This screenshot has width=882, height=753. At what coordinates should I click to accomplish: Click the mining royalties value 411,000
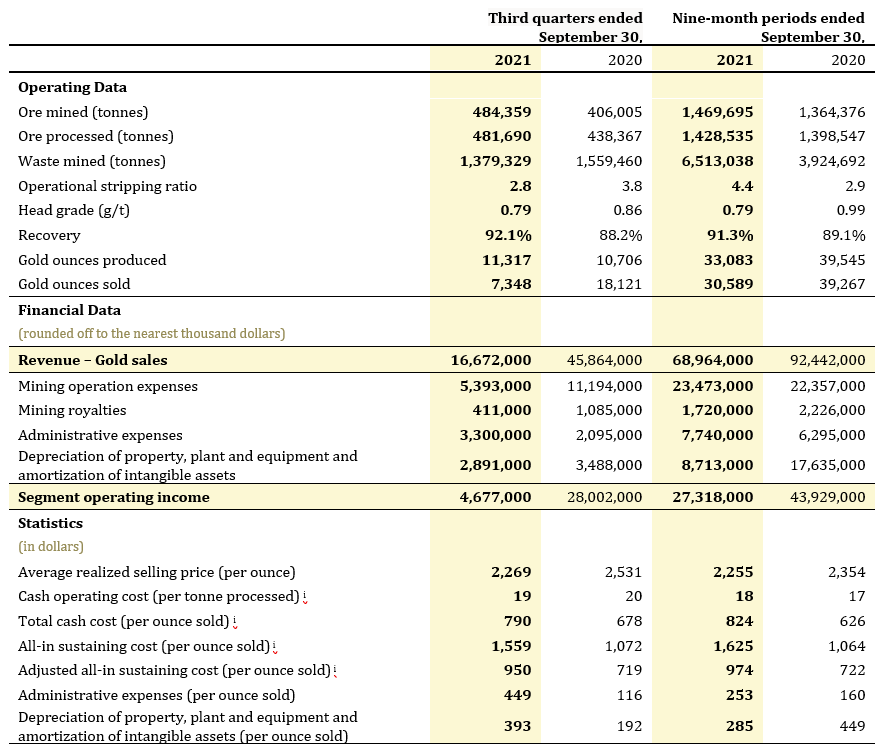pos(502,411)
